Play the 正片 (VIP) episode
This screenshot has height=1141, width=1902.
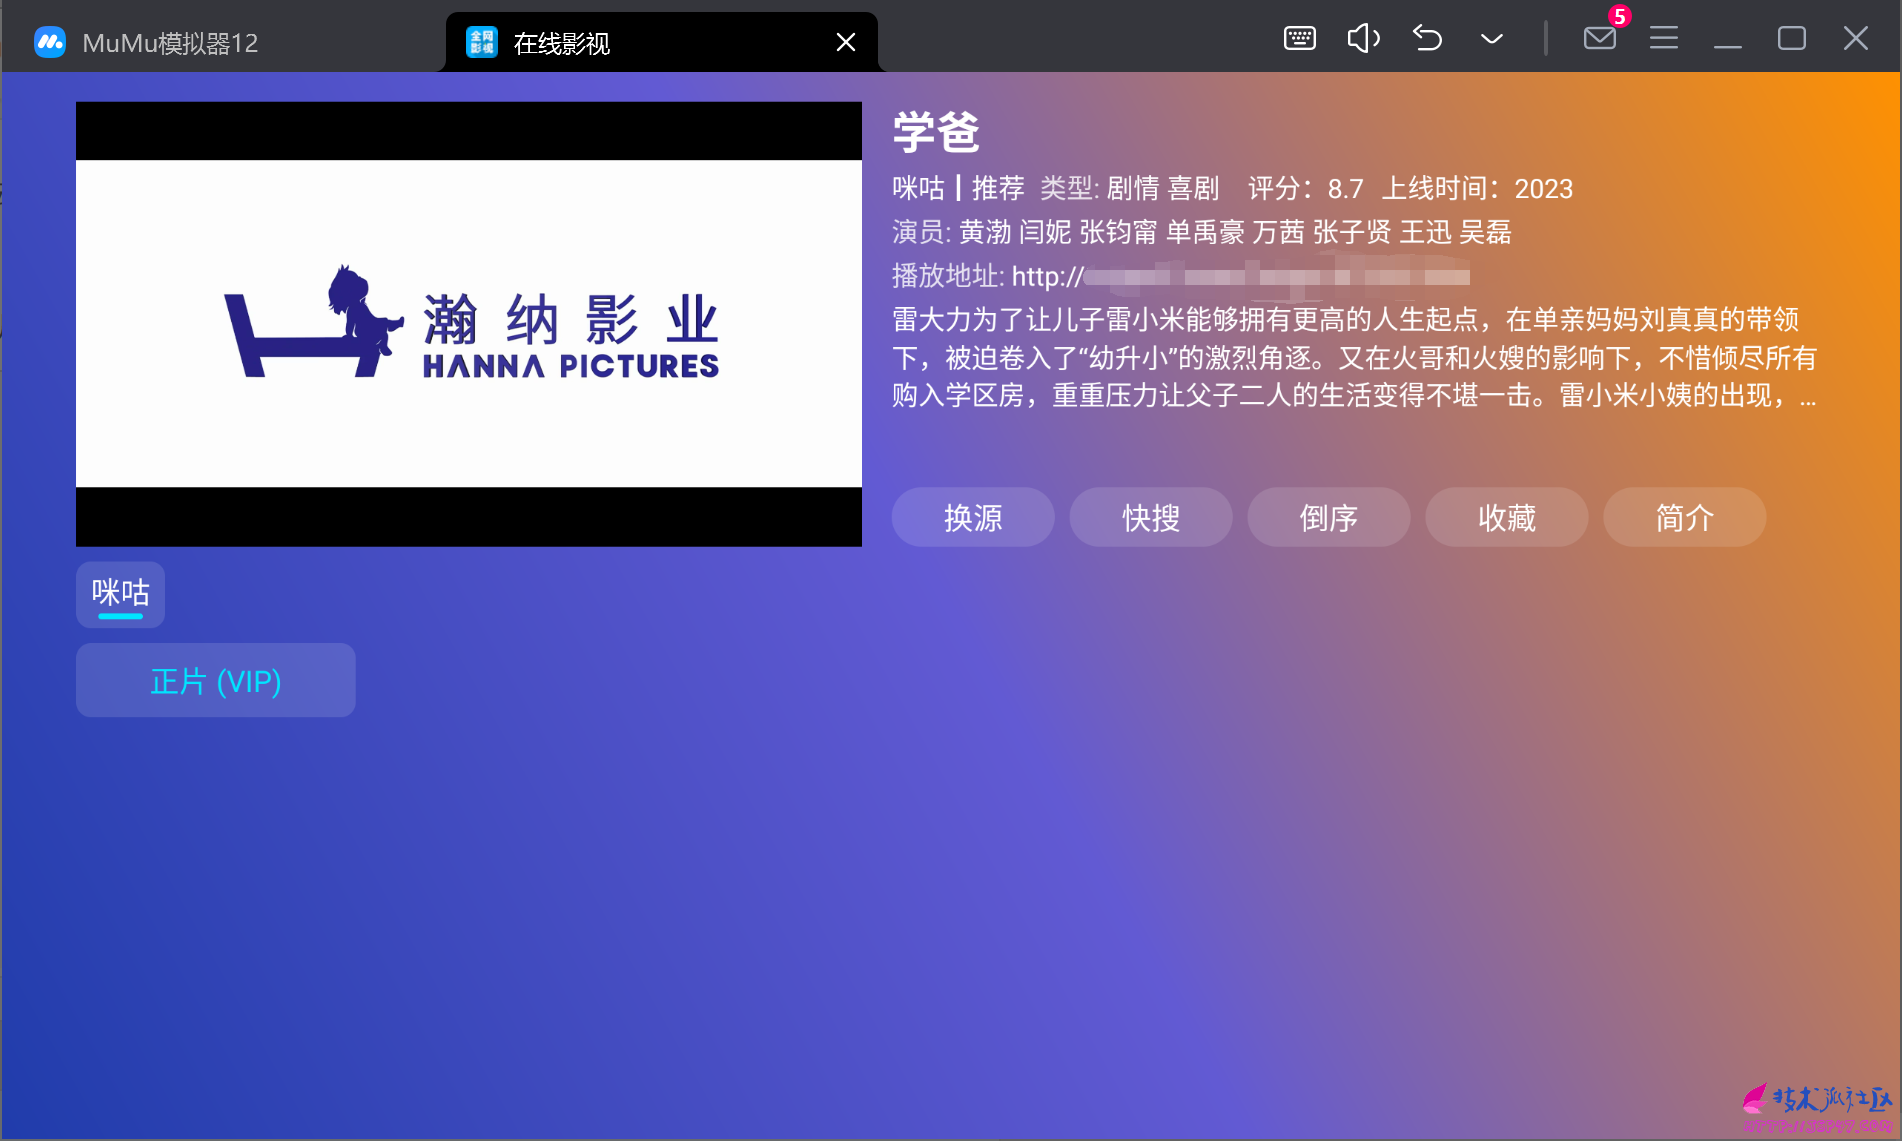pos(216,680)
